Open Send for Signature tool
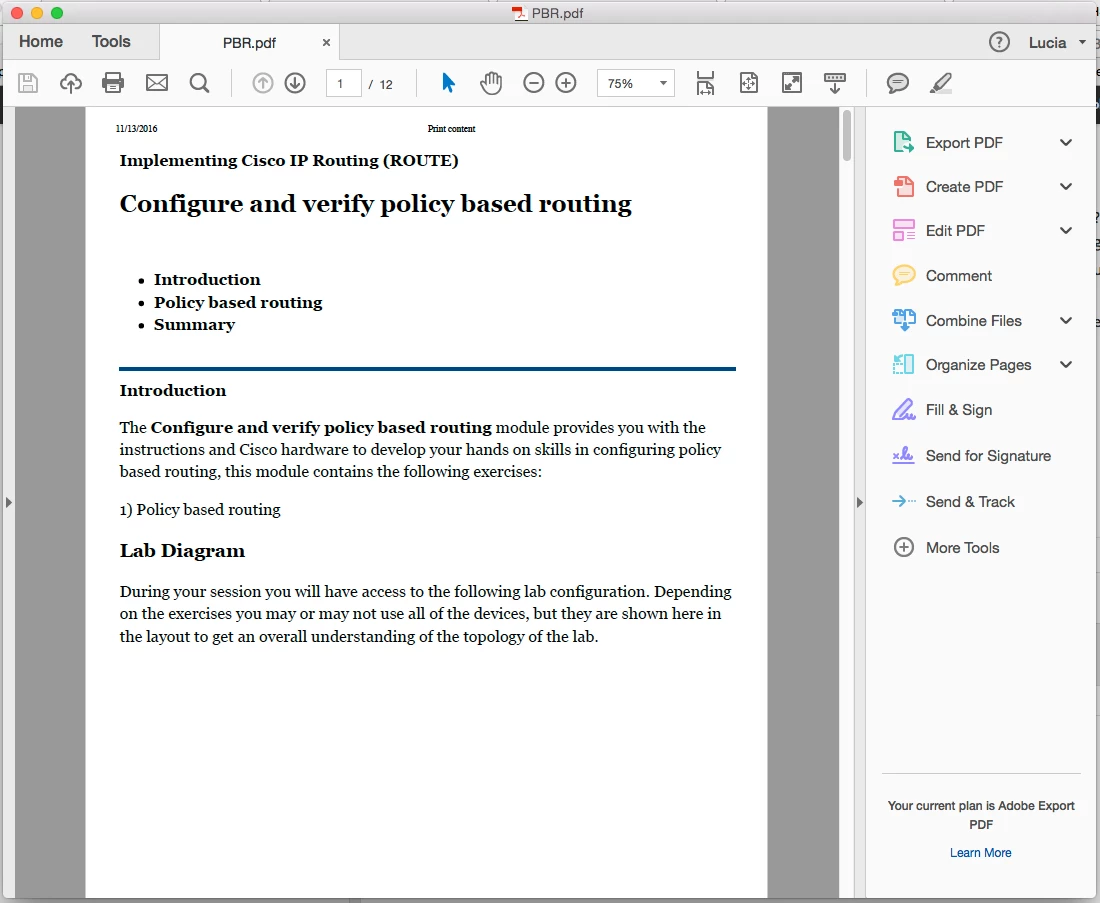Viewport: 1100px width, 903px height. 988,456
